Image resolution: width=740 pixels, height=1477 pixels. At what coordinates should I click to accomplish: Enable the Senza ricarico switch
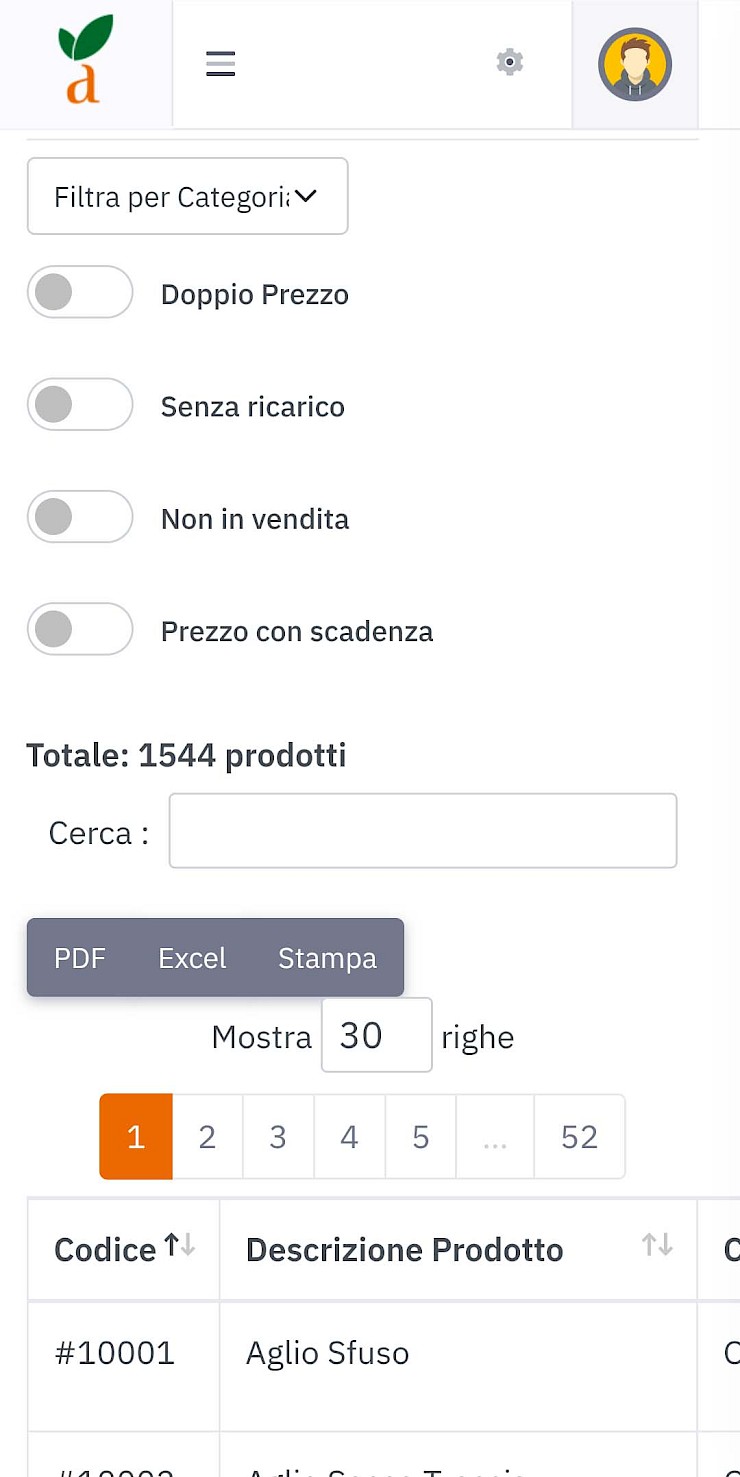click(x=80, y=404)
